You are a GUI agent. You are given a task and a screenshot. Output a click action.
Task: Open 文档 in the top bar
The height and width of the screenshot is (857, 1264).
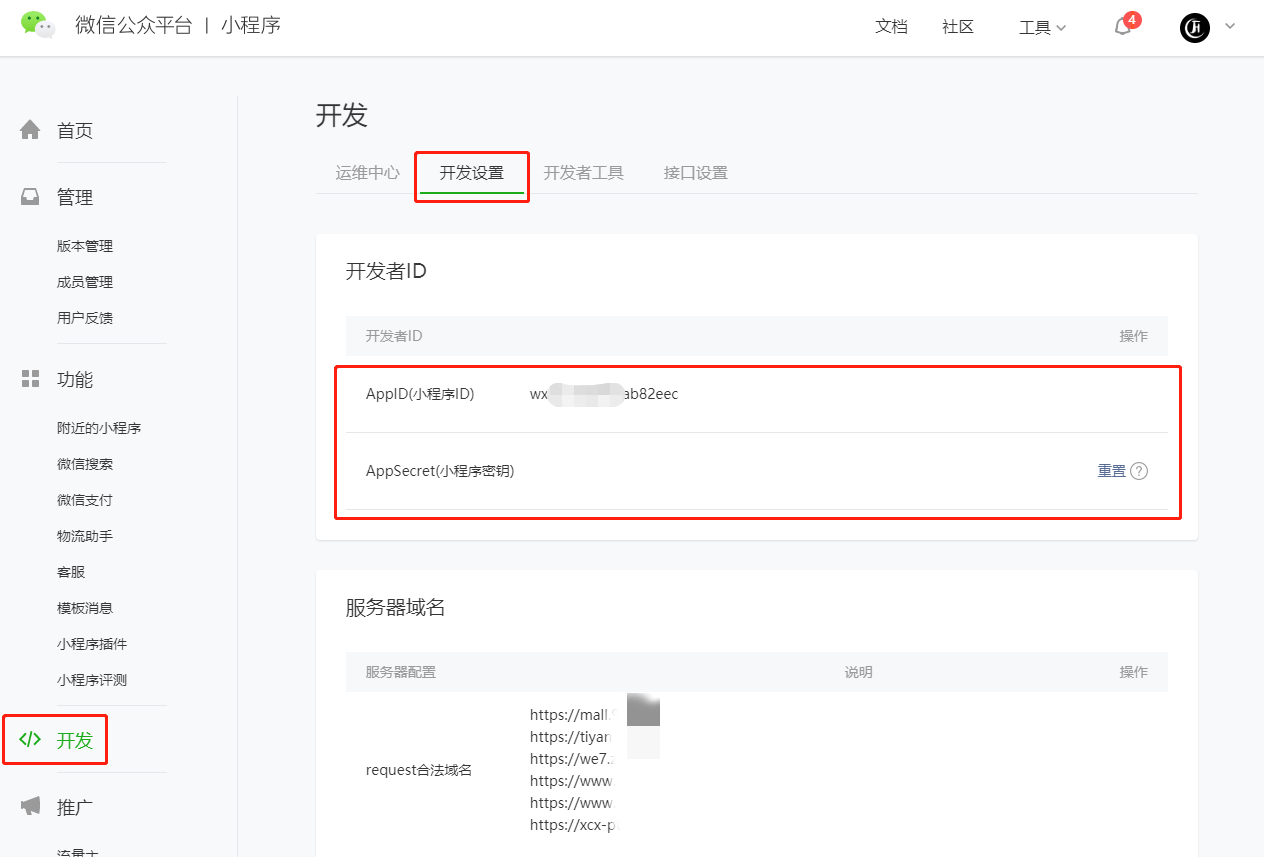tap(891, 27)
